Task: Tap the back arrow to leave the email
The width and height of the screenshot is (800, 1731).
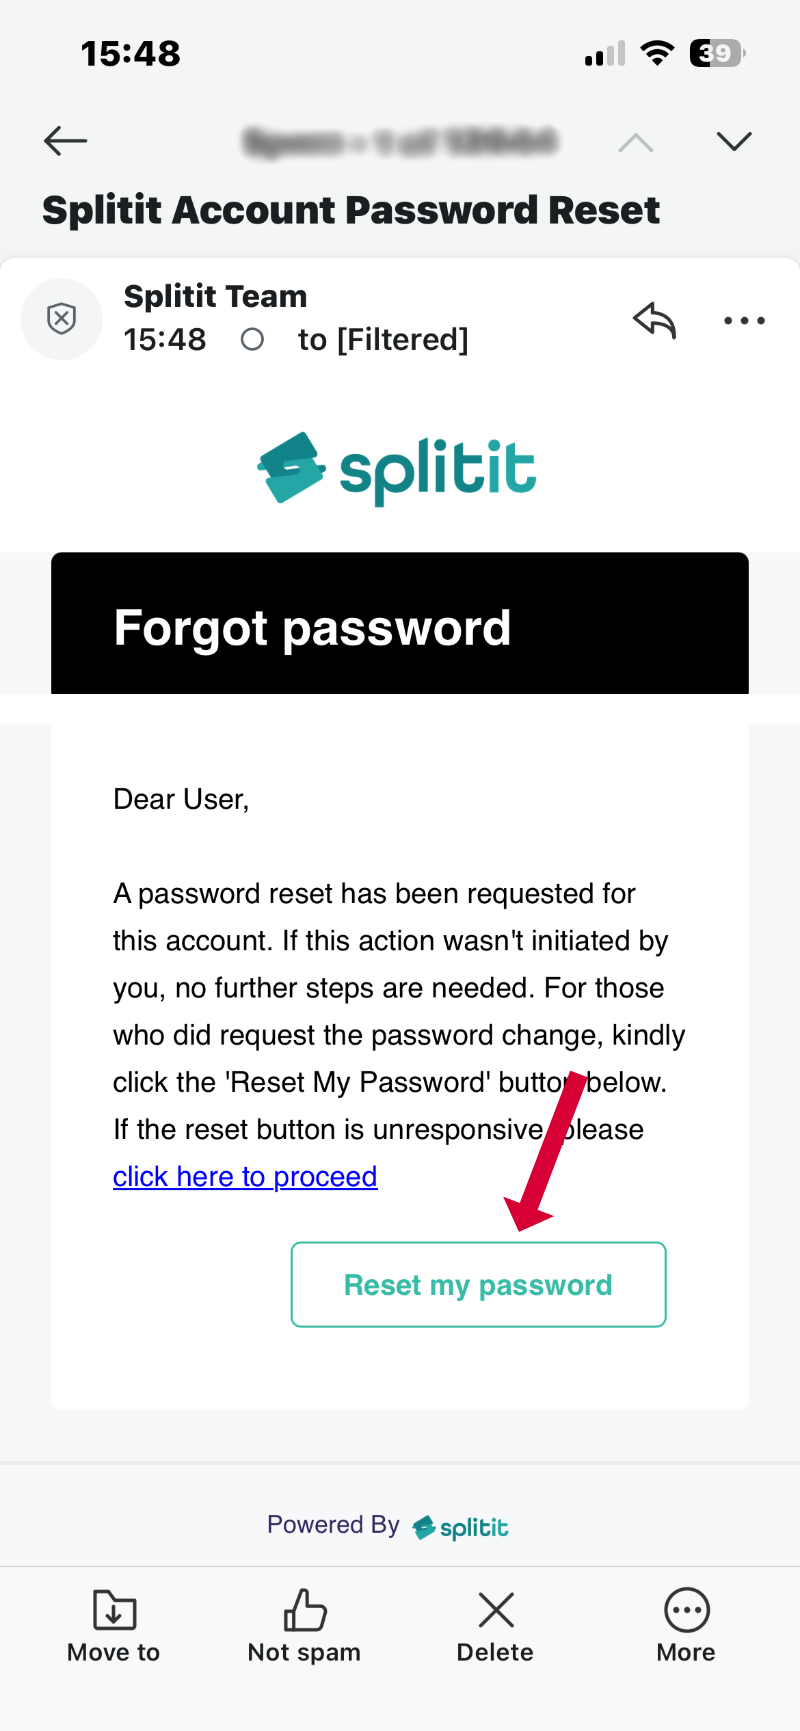Action: [65, 140]
